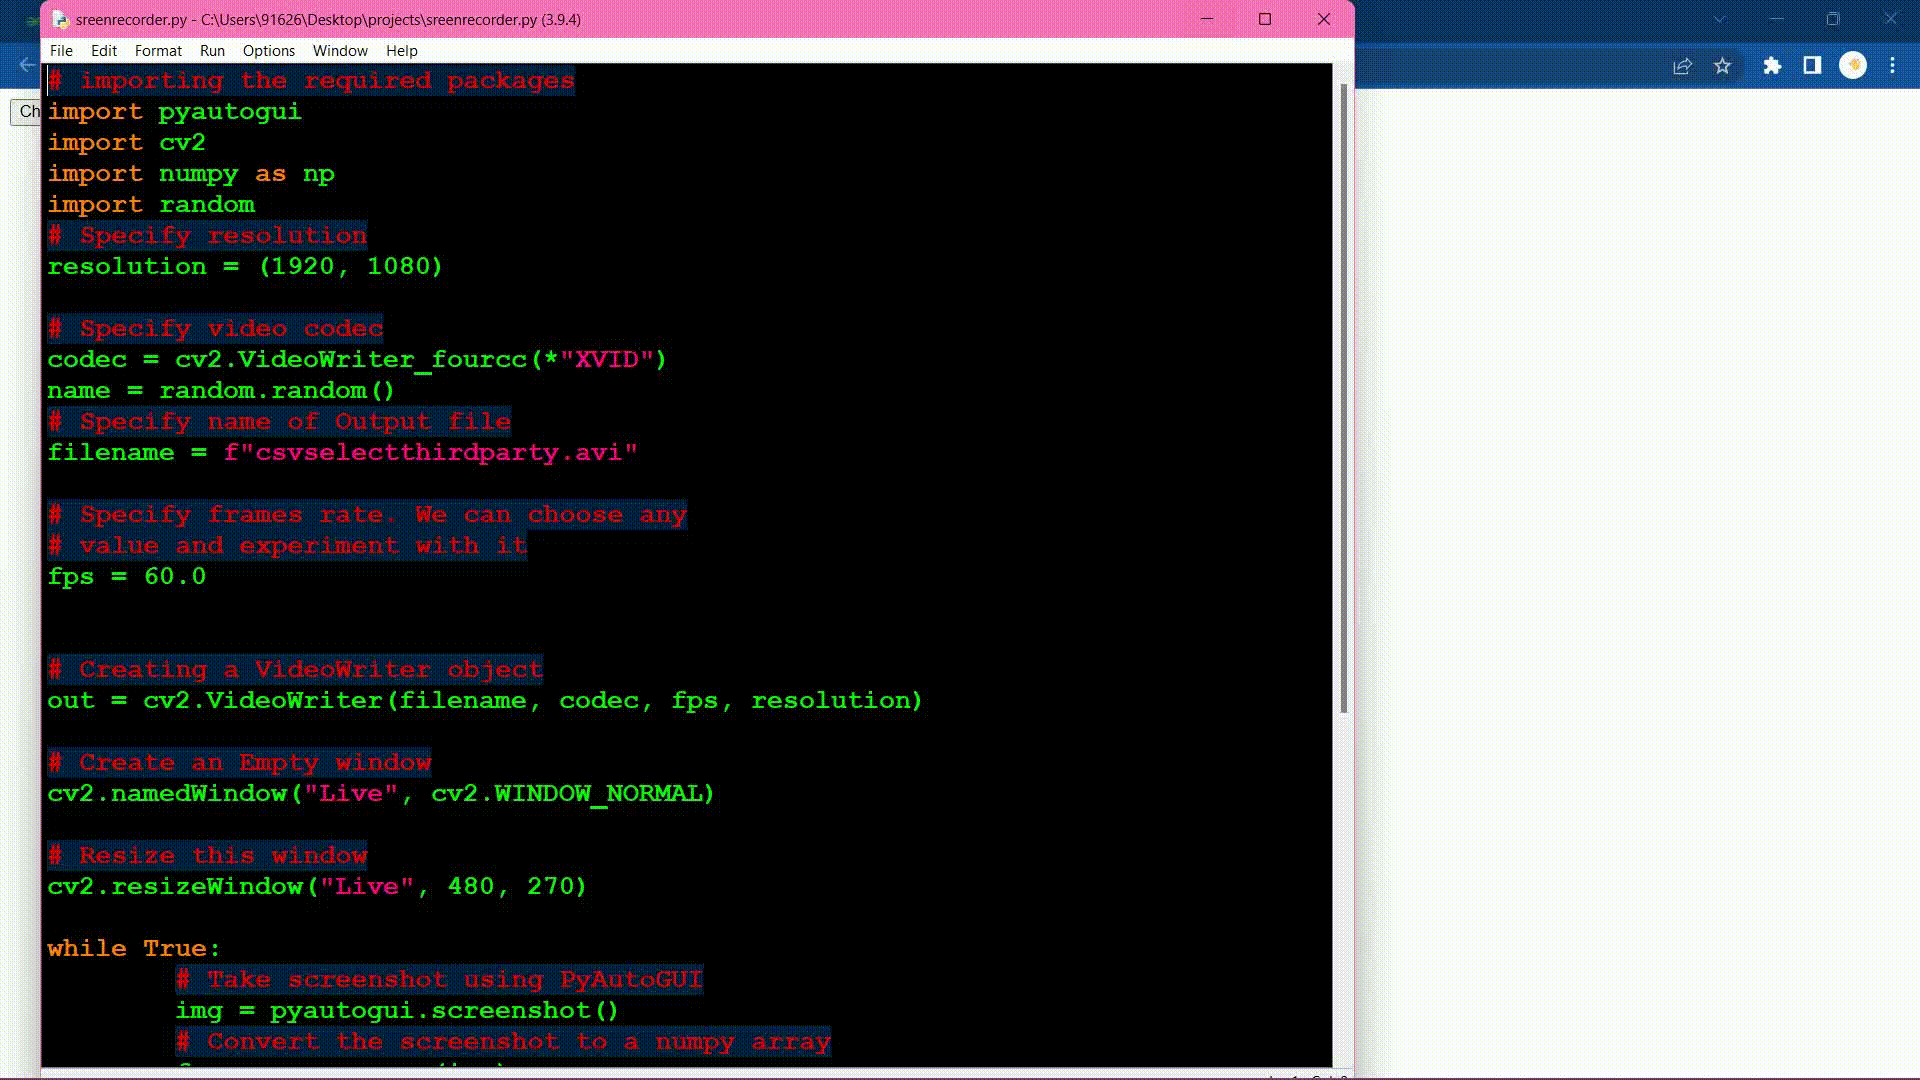Click the partially hidden "Ch" button
This screenshot has width=1920, height=1080.
tap(27, 111)
